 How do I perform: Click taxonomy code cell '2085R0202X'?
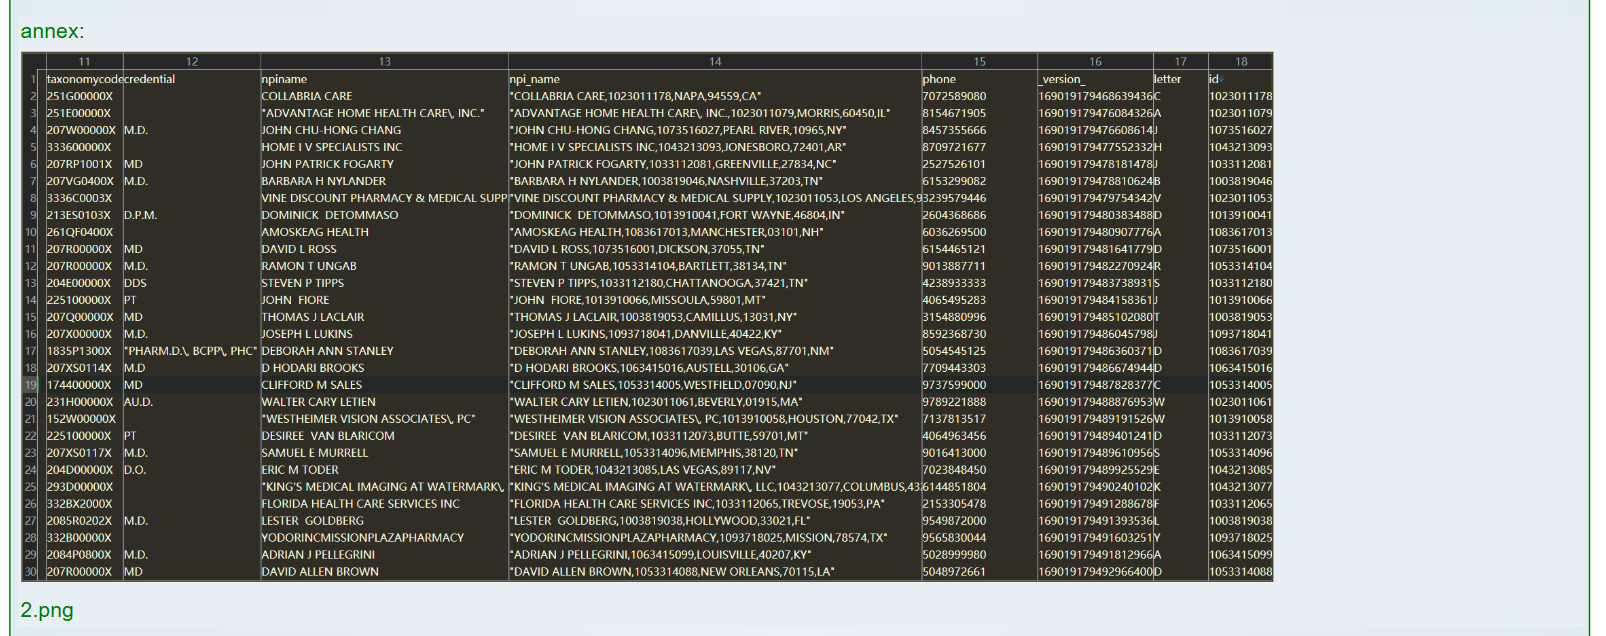84,521
